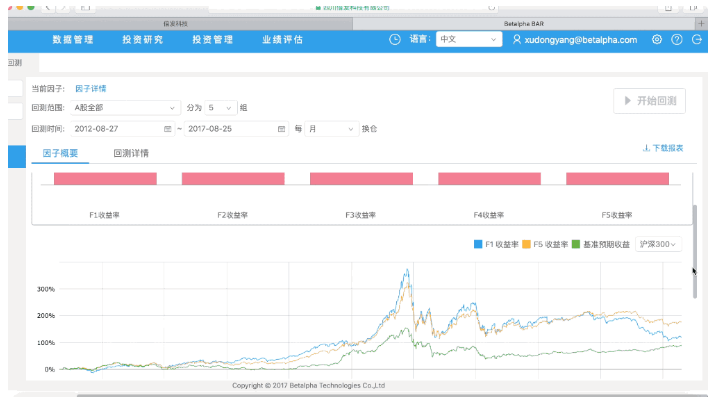Click the user account icon
Viewport: 716px width, 397px height.
click(x=516, y=39)
